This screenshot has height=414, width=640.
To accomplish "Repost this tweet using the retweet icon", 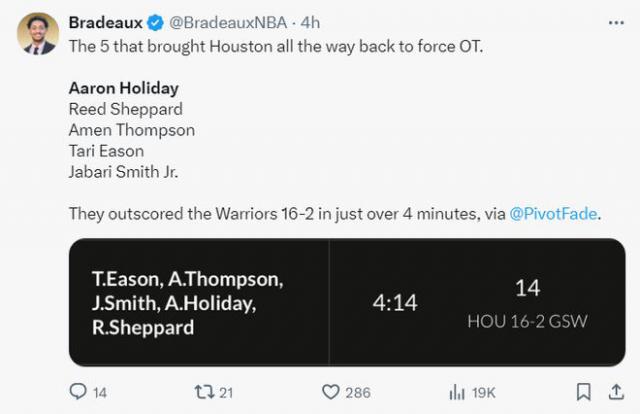I will pos(203,392).
